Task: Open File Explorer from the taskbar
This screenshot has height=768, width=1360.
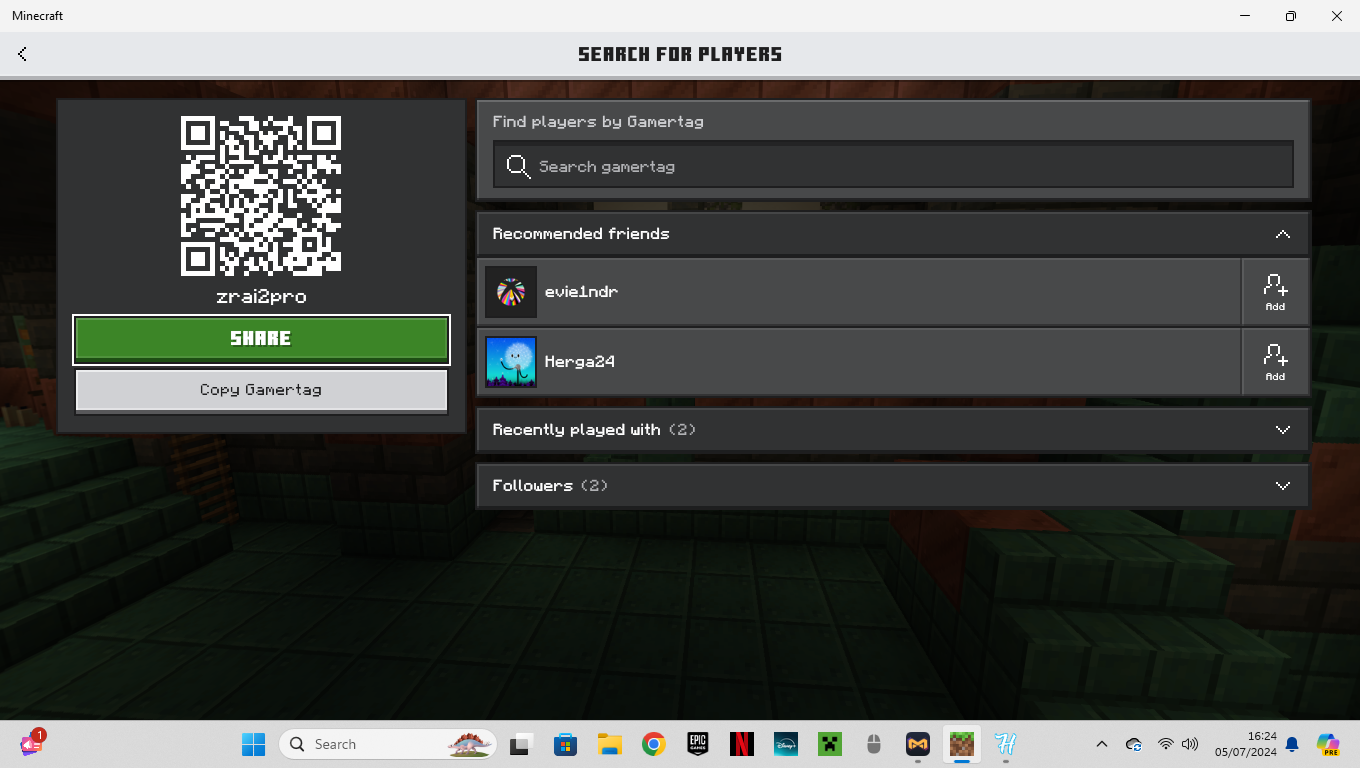Action: (x=609, y=744)
